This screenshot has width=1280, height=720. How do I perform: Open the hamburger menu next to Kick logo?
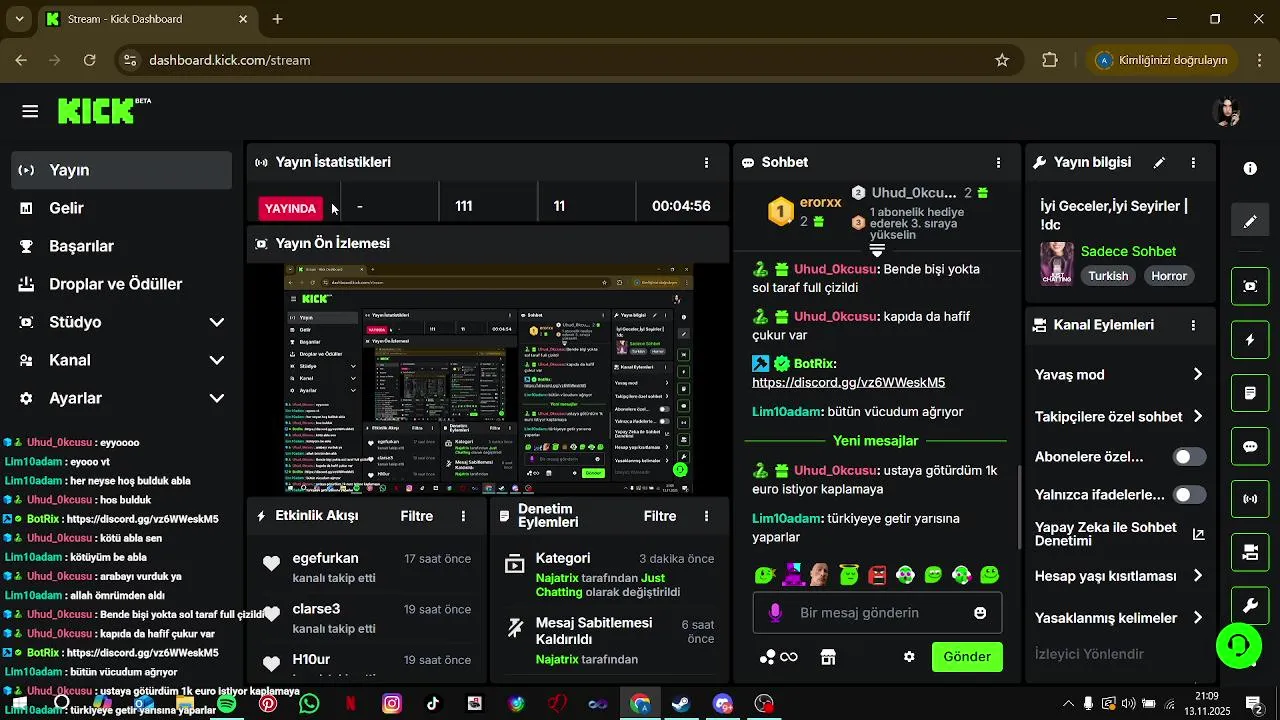tap(30, 111)
